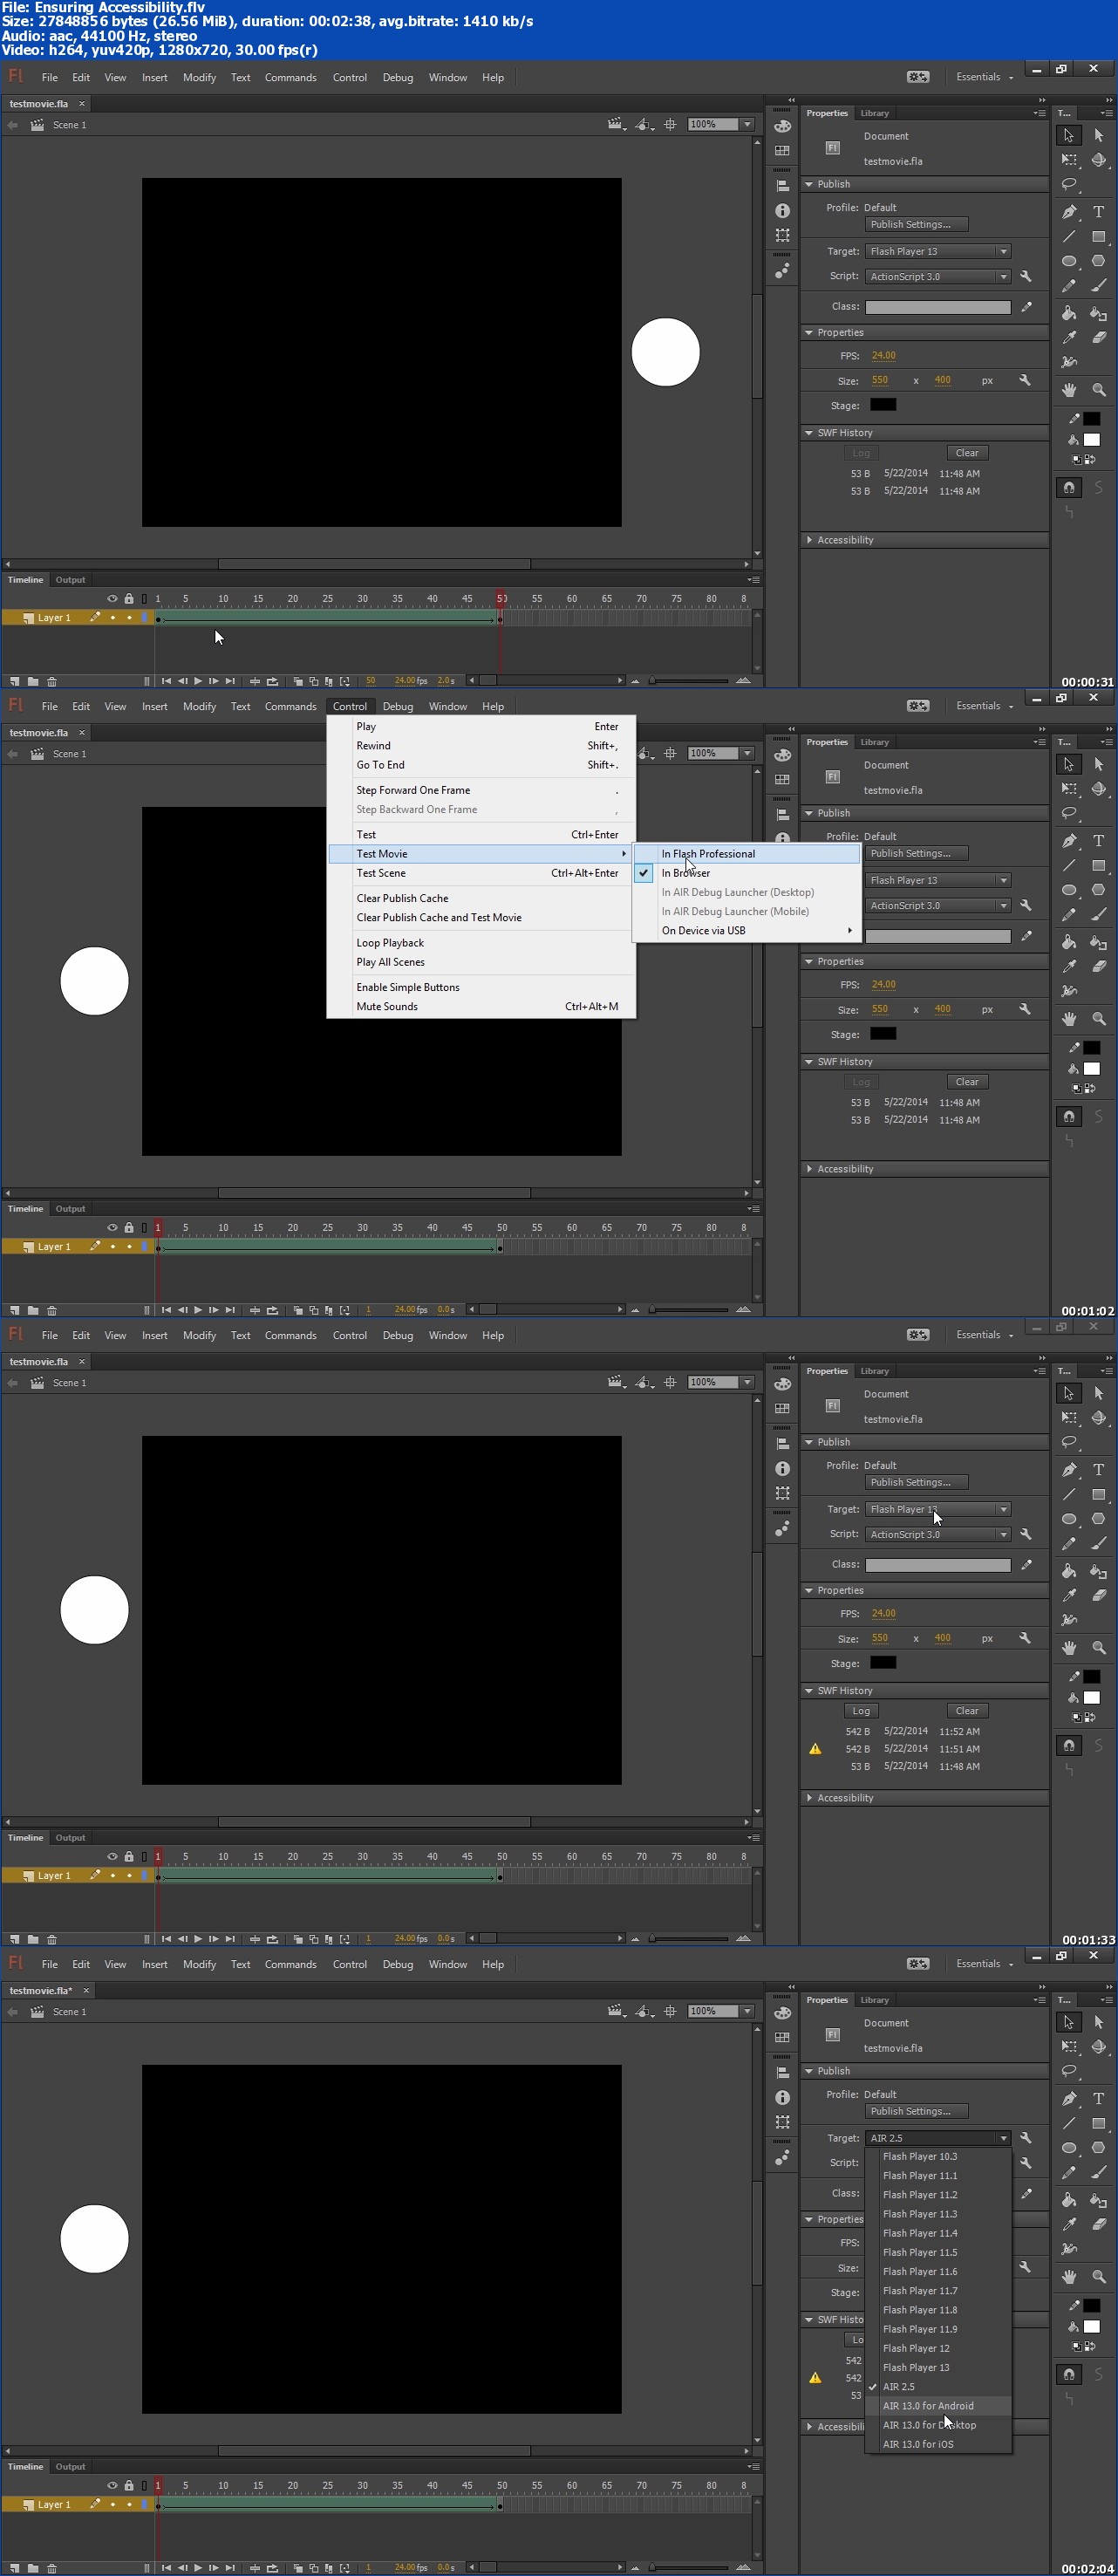Click Clear Publish Cache and Test Movie
1118x2576 pixels.
click(x=482, y=918)
